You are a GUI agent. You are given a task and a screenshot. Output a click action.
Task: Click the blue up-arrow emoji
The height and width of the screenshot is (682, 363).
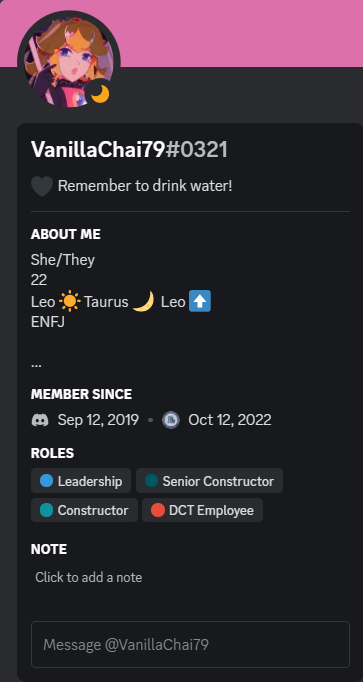(200, 301)
